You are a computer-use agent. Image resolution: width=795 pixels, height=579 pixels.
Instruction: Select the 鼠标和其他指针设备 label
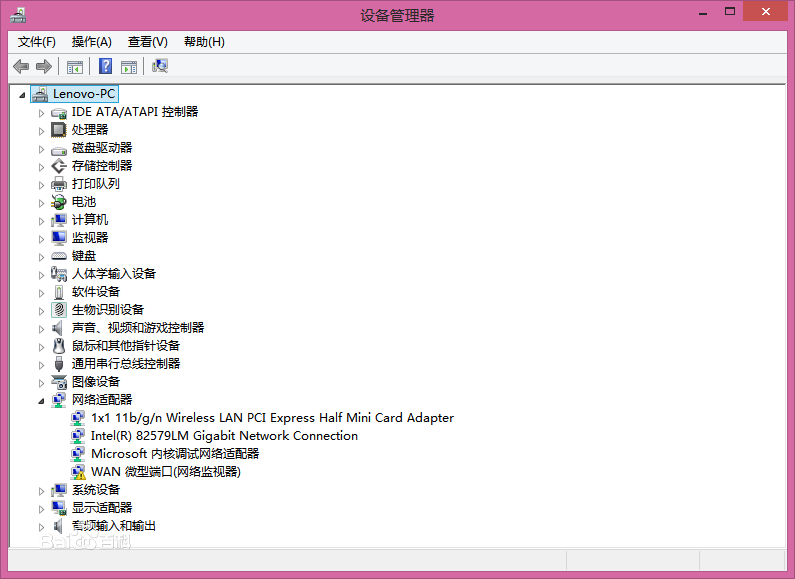[x=126, y=346]
